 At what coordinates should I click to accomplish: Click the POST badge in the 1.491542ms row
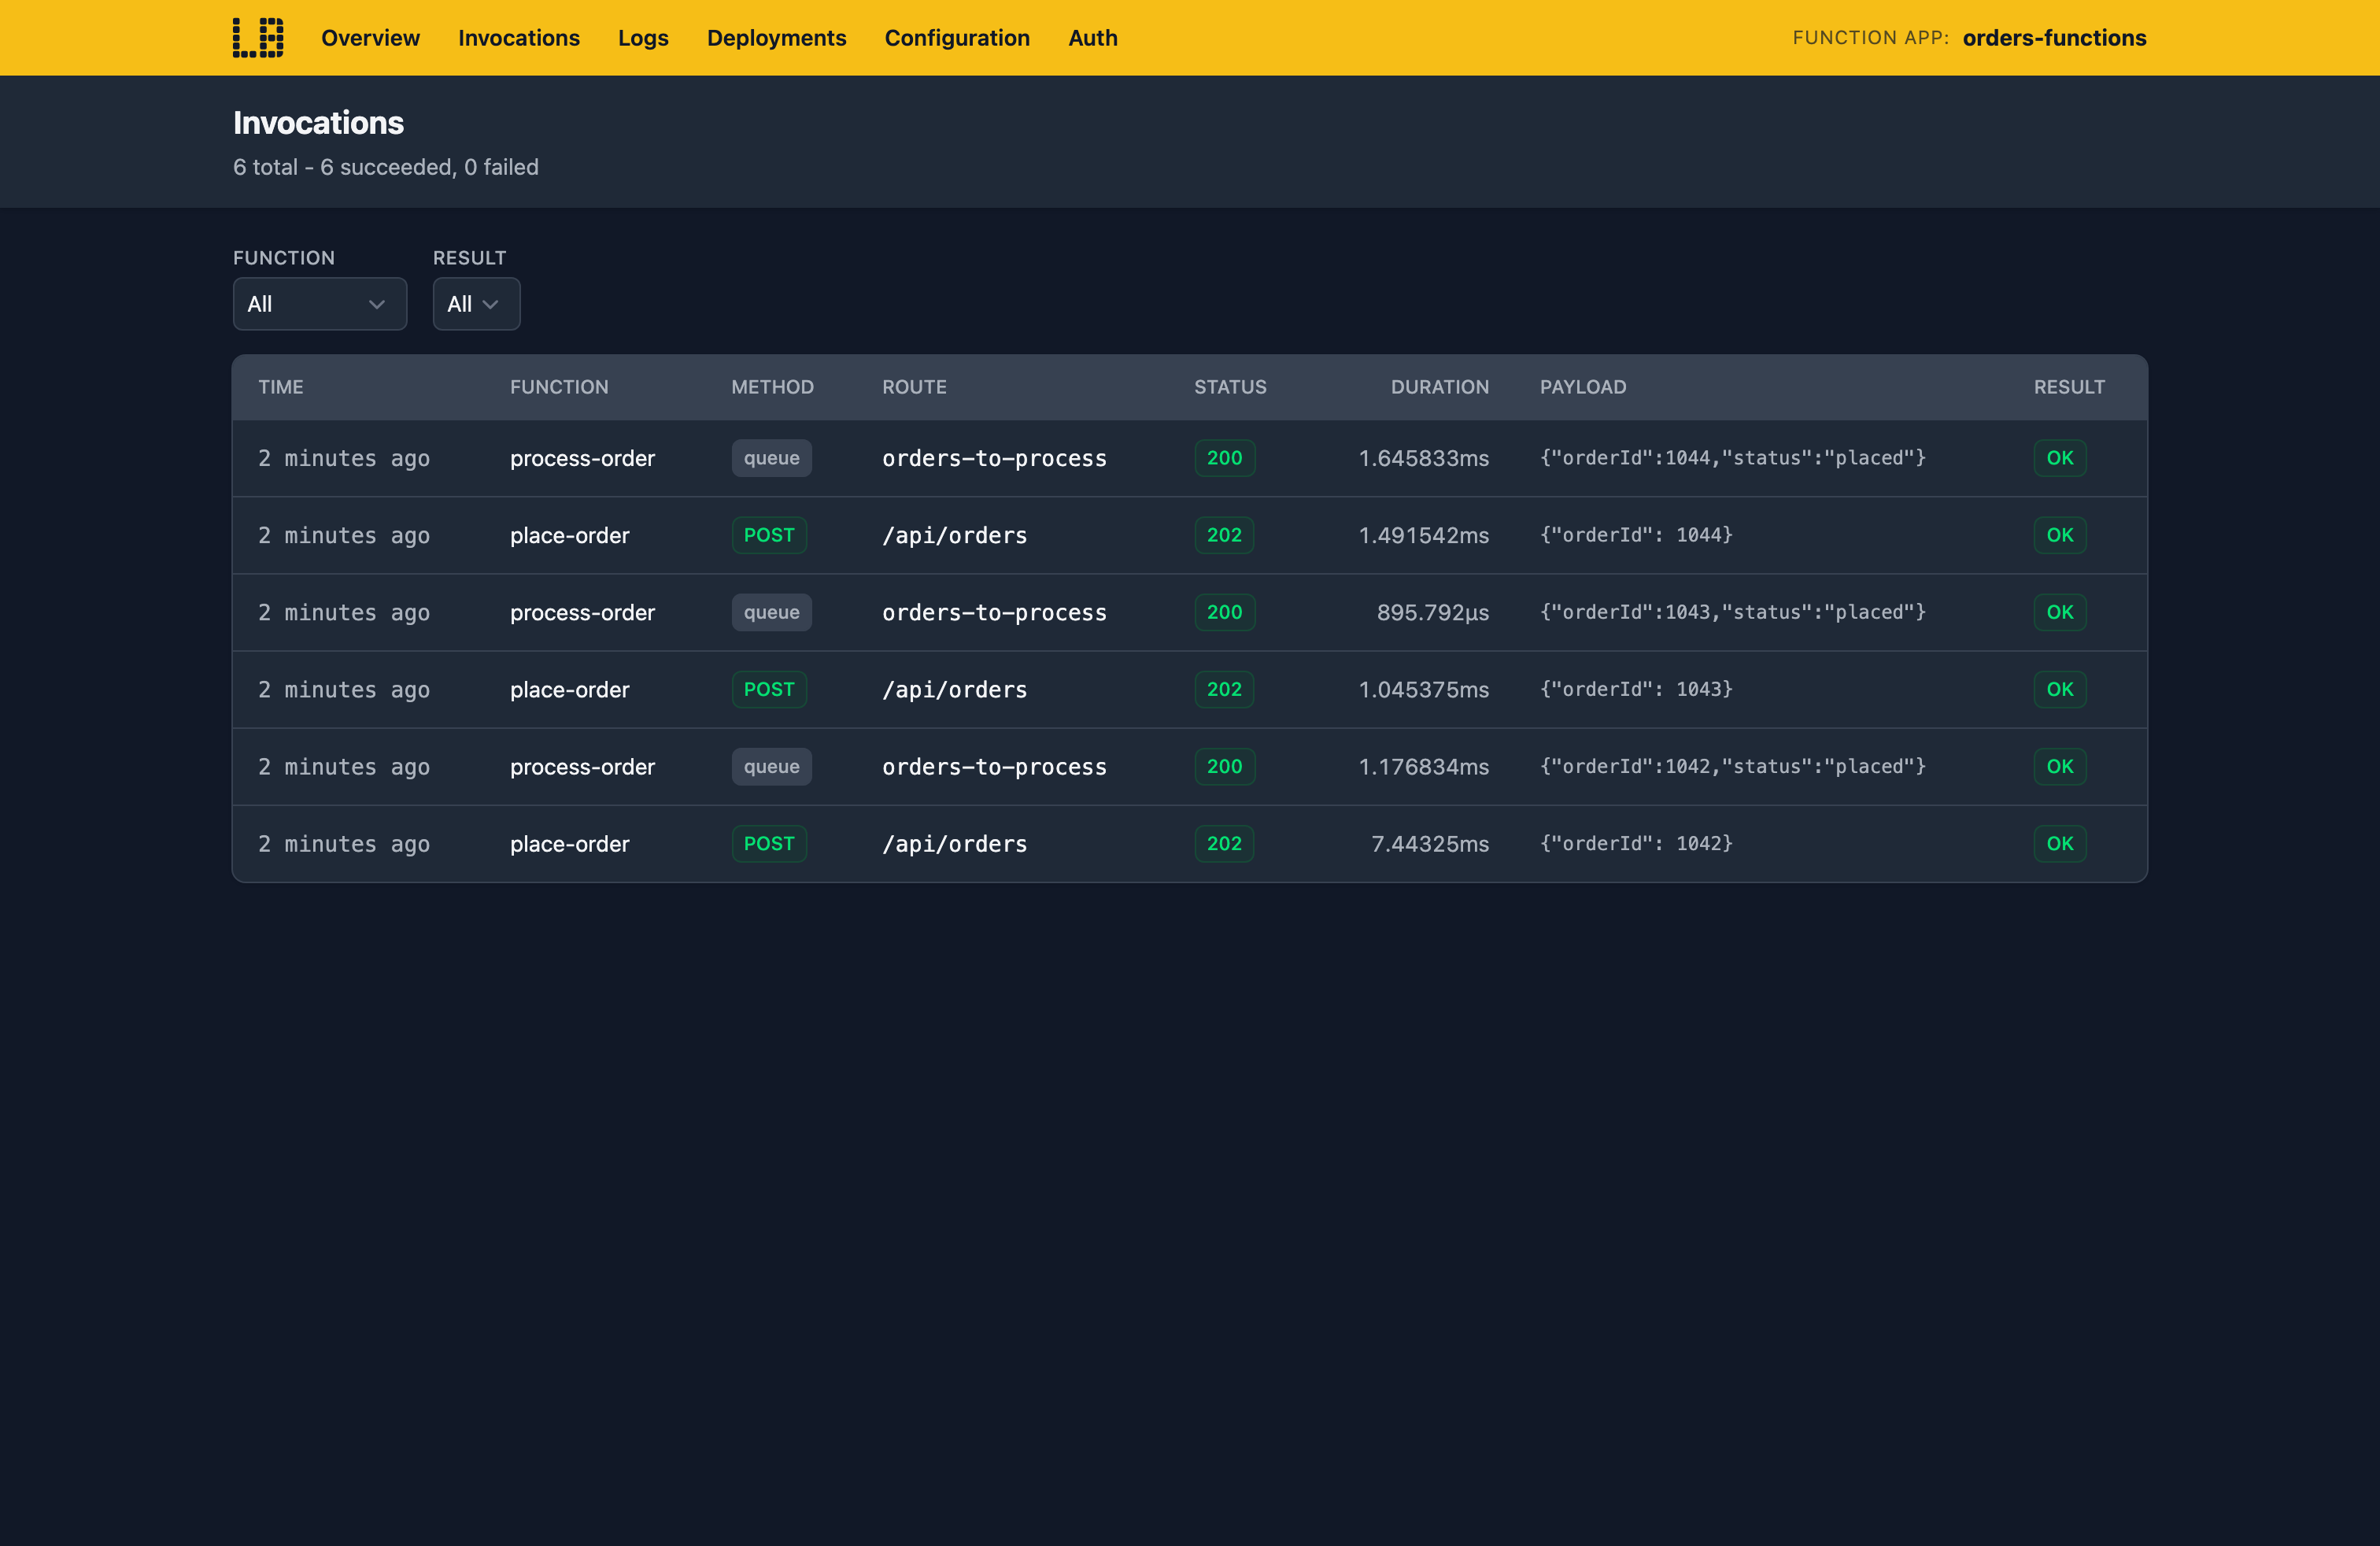(x=769, y=535)
